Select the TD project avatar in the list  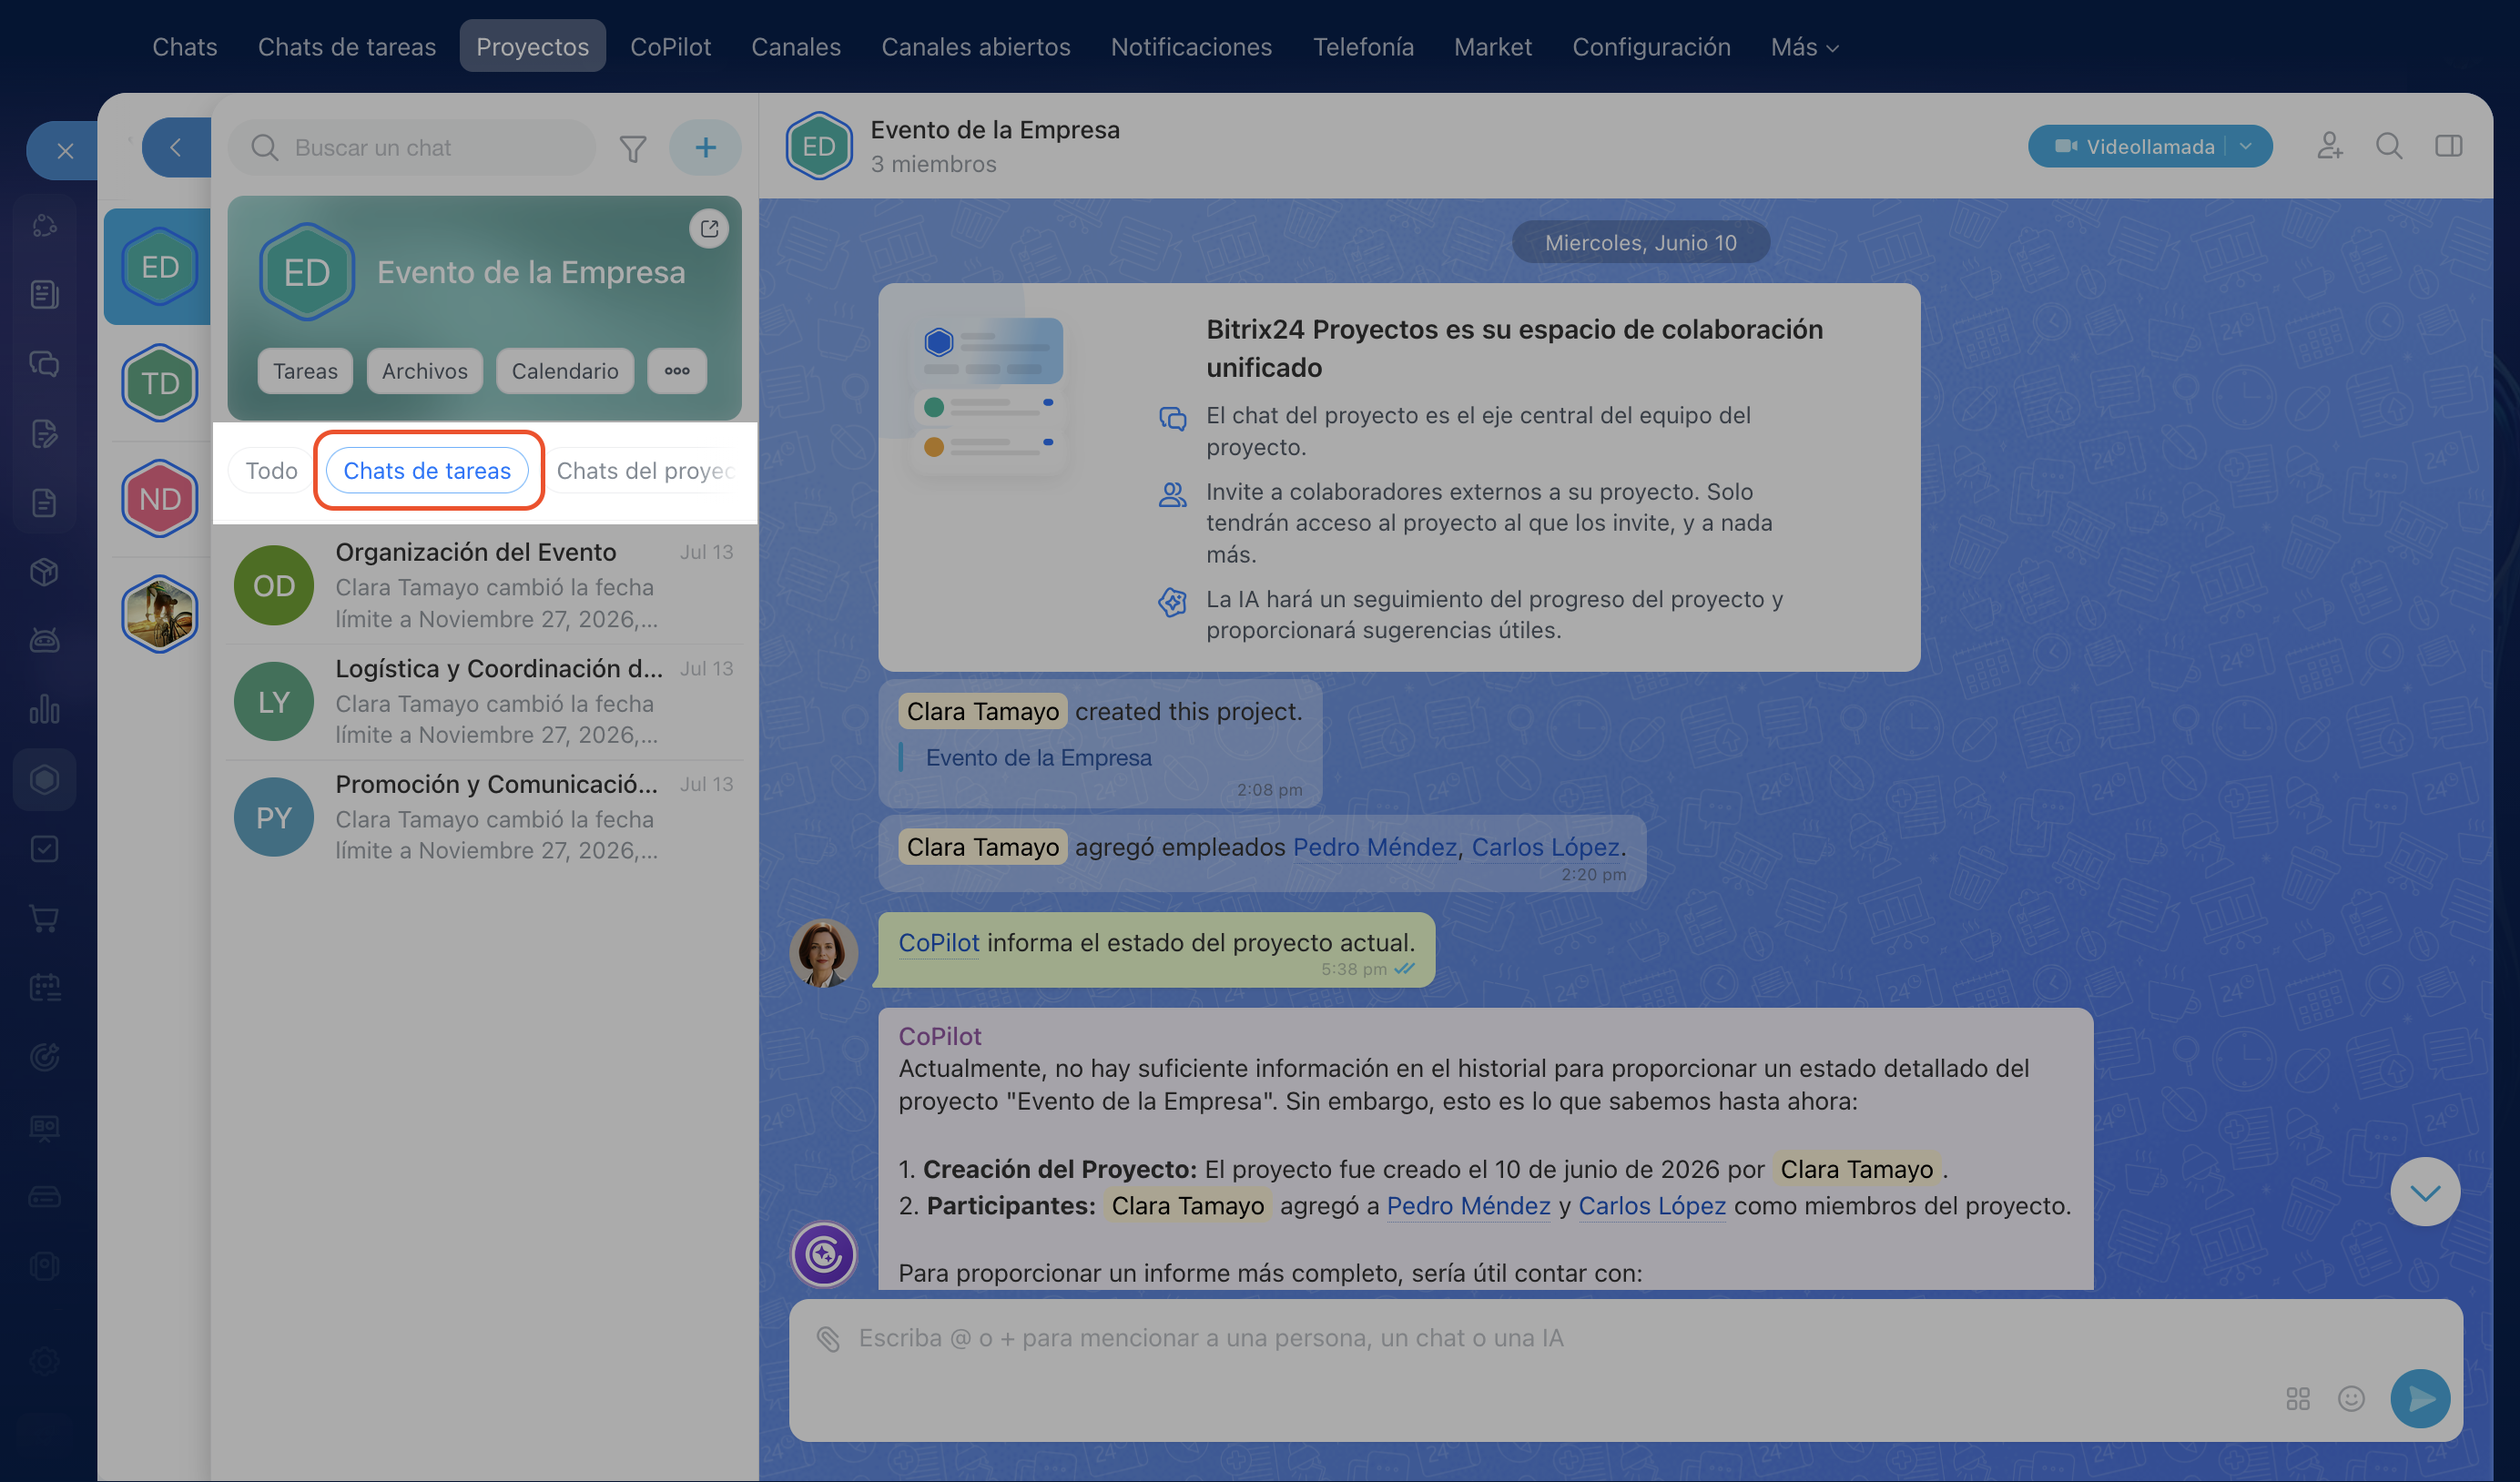point(160,383)
